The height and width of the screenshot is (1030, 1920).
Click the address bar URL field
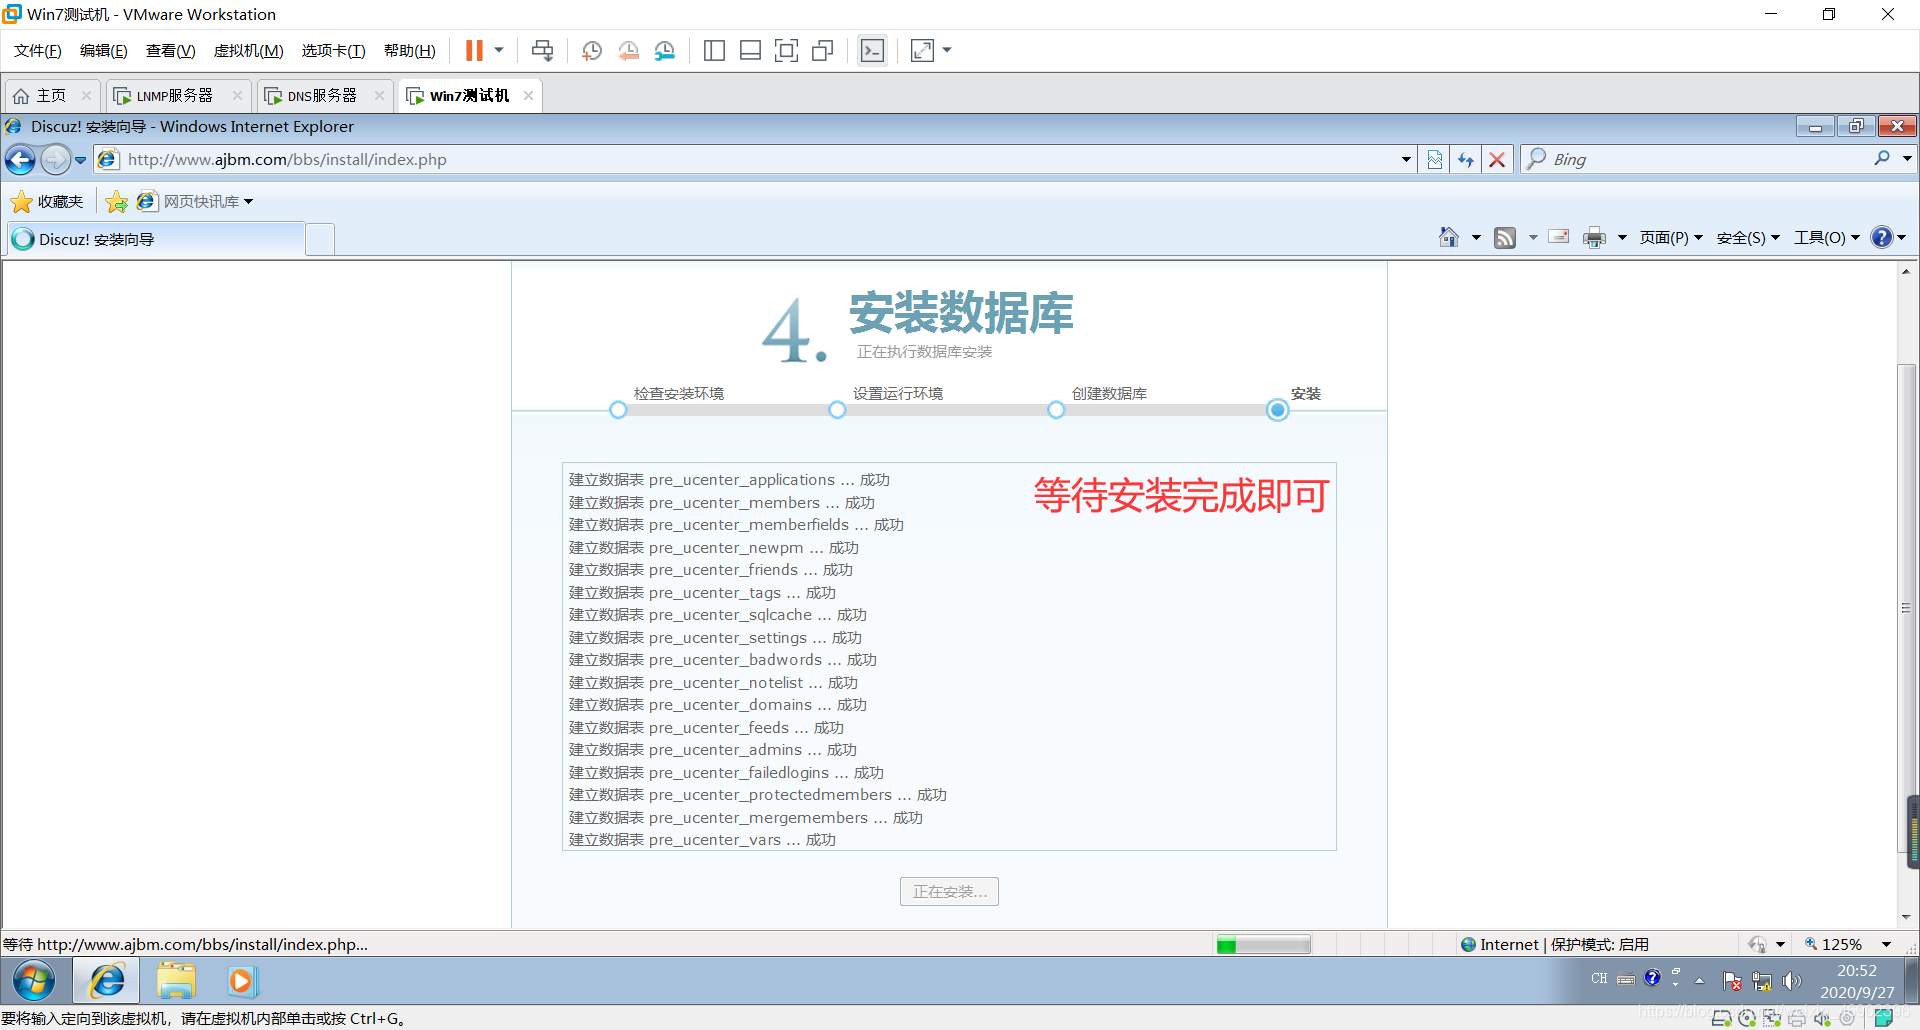755,159
